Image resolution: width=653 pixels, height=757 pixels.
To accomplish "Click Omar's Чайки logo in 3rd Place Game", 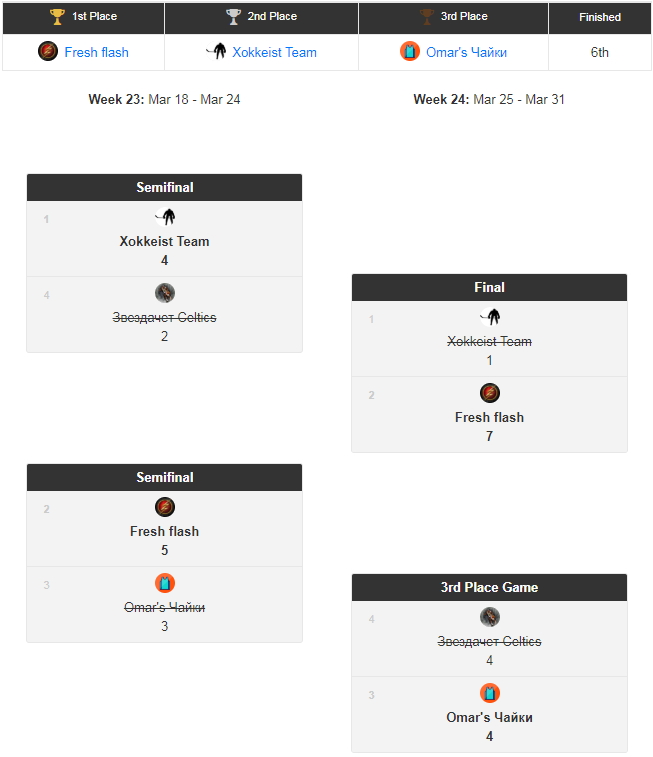I will click(x=489, y=693).
